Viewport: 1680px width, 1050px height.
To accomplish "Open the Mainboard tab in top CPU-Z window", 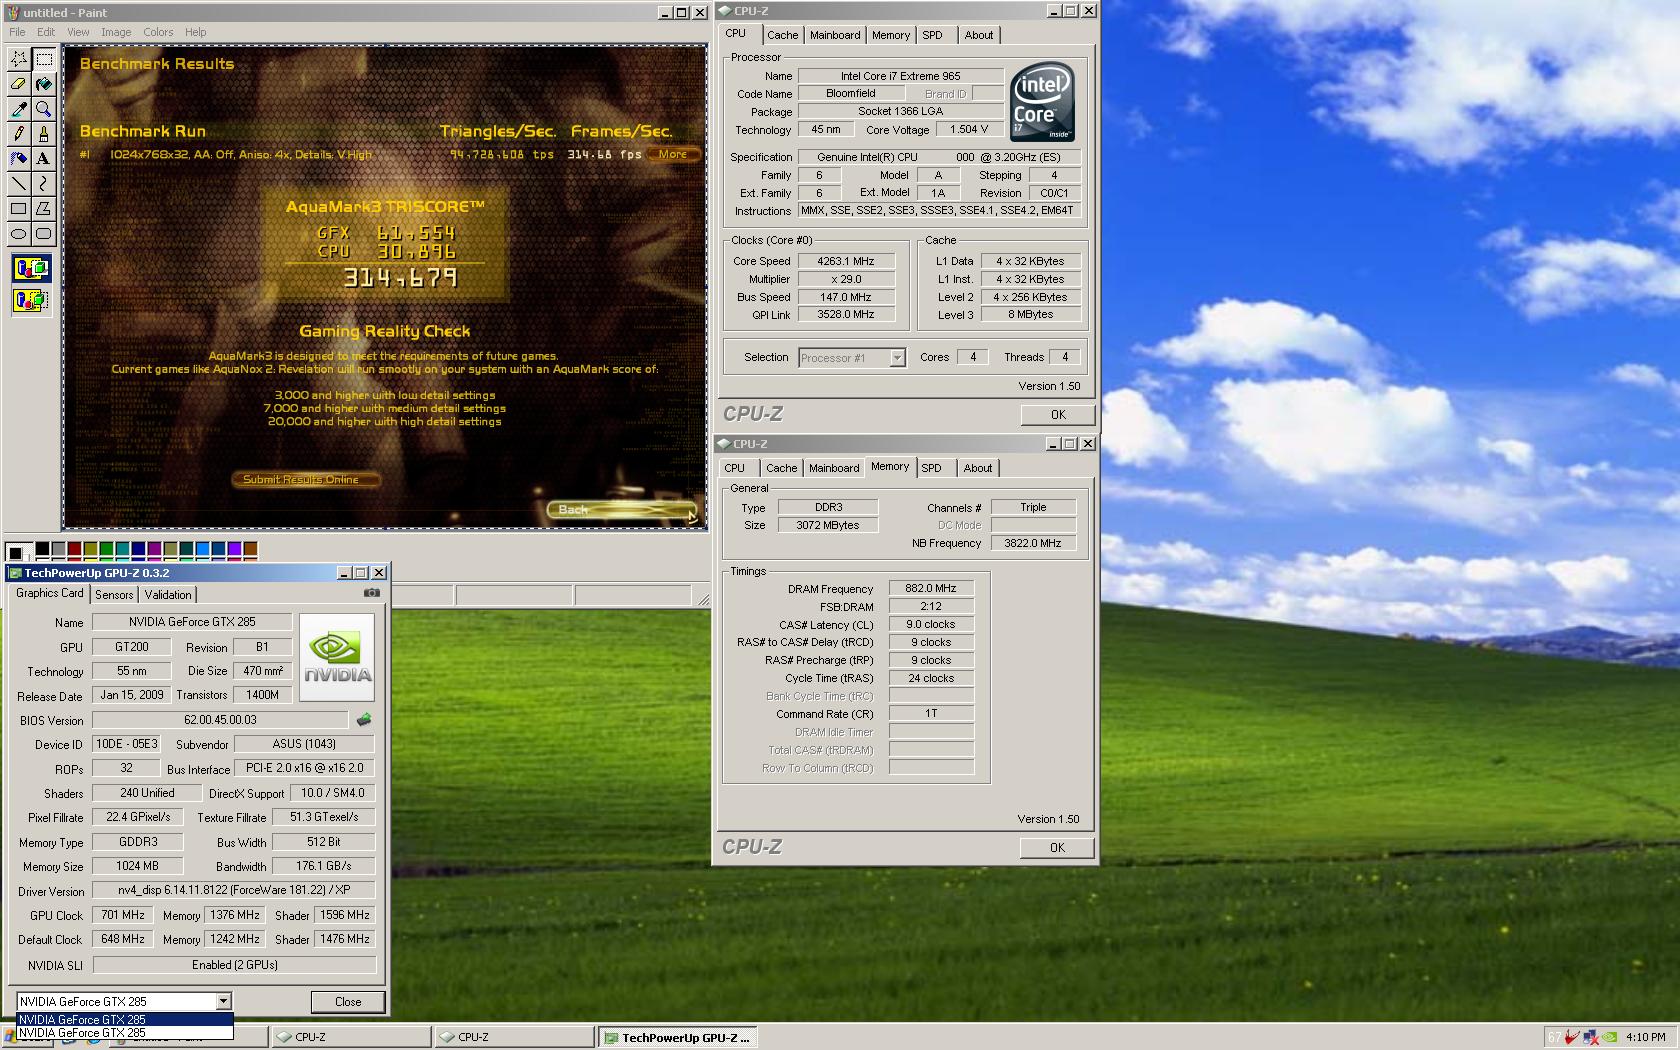I will [835, 35].
